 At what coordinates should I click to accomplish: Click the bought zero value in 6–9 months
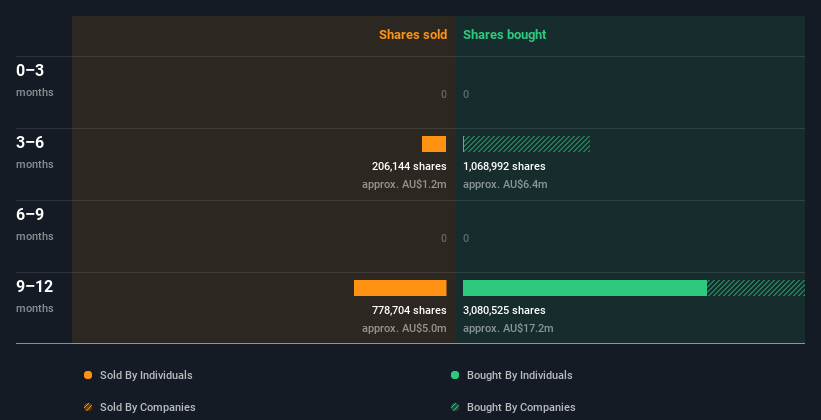coord(466,238)
